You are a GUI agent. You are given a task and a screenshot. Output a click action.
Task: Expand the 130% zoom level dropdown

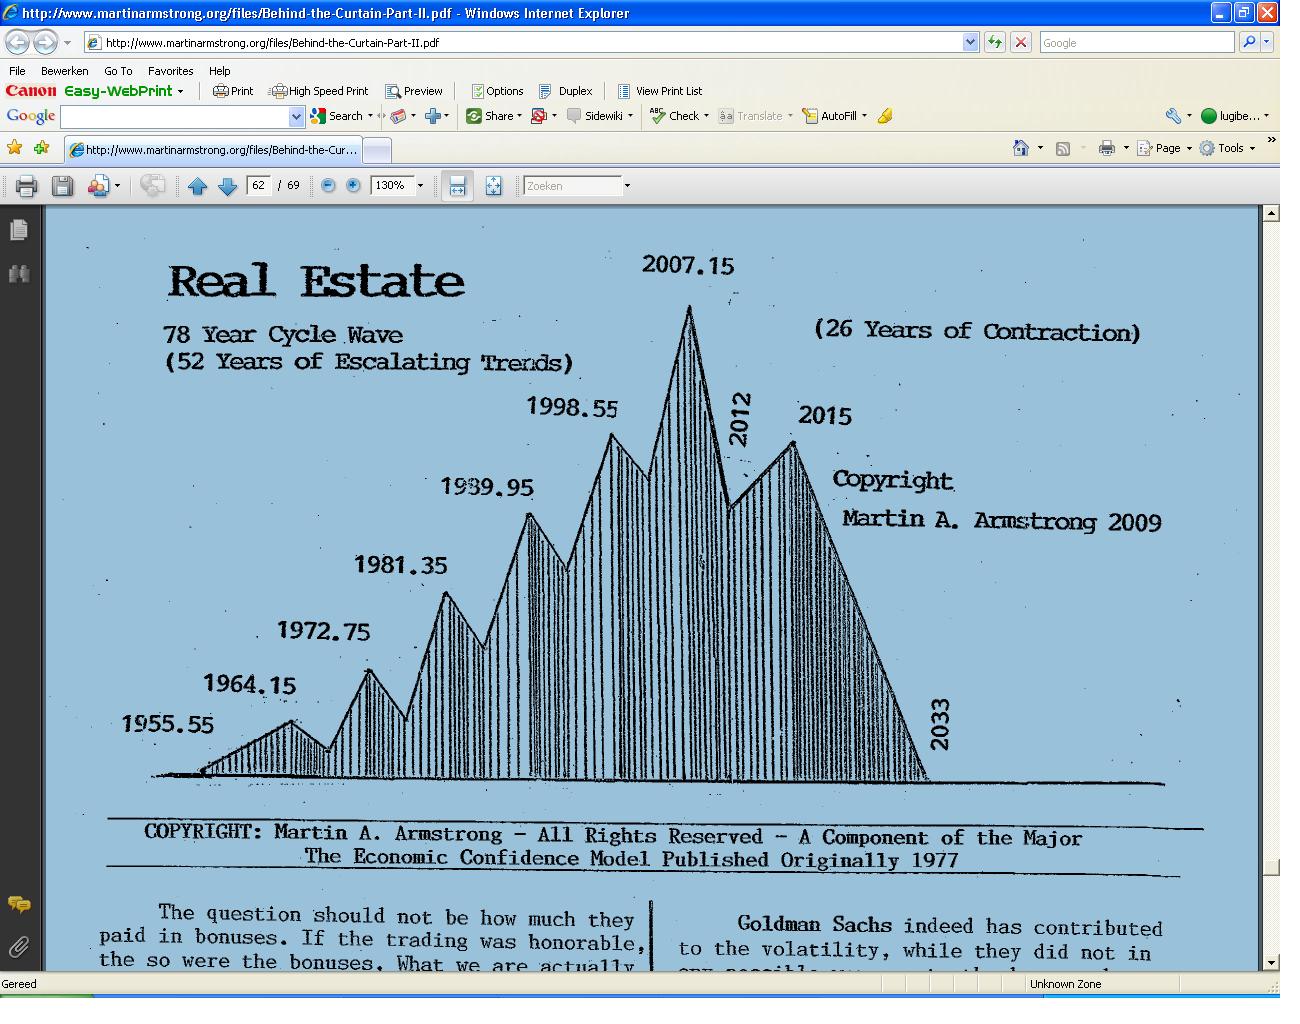(420, 186)
